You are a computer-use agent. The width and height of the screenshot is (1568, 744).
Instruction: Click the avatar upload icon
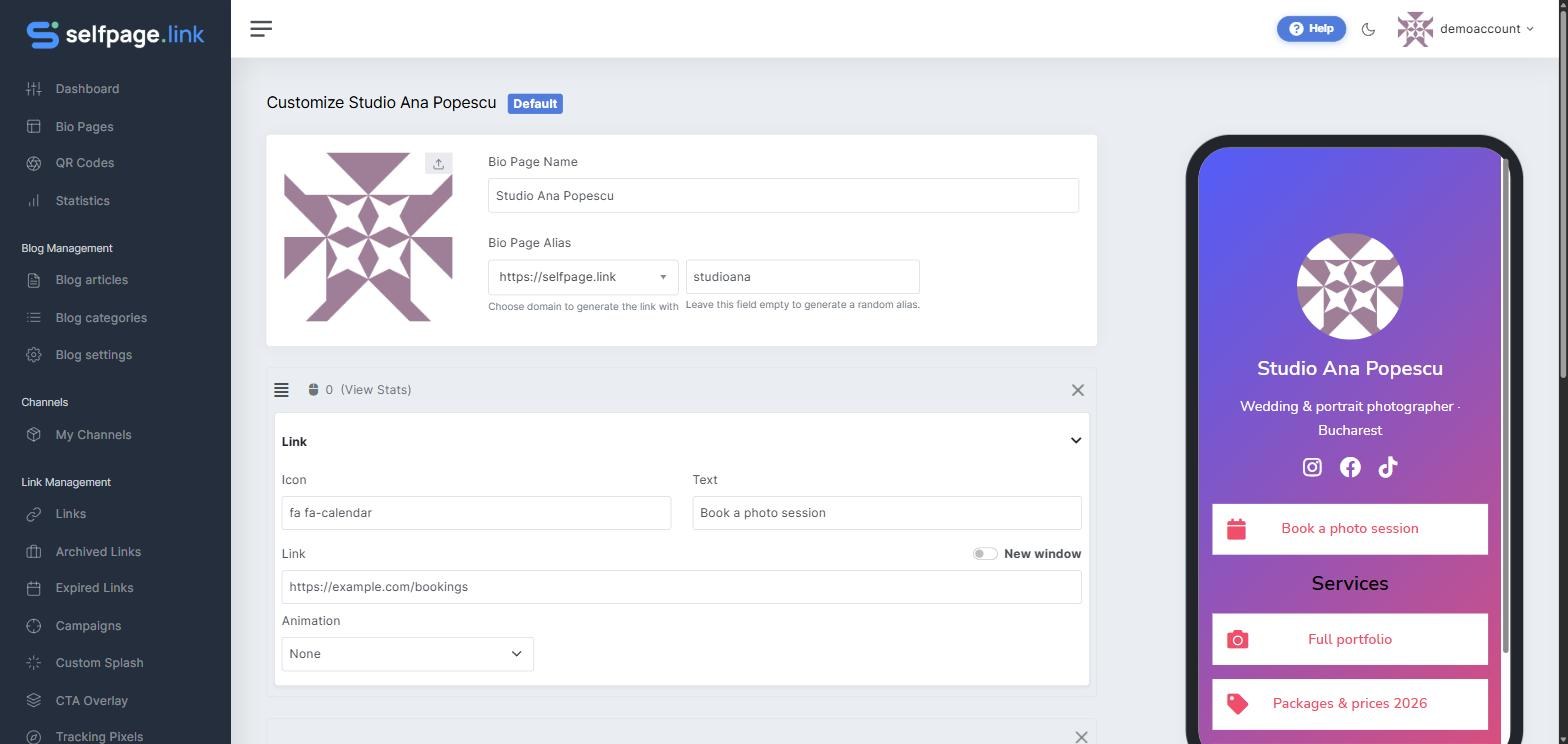point(438,163)
